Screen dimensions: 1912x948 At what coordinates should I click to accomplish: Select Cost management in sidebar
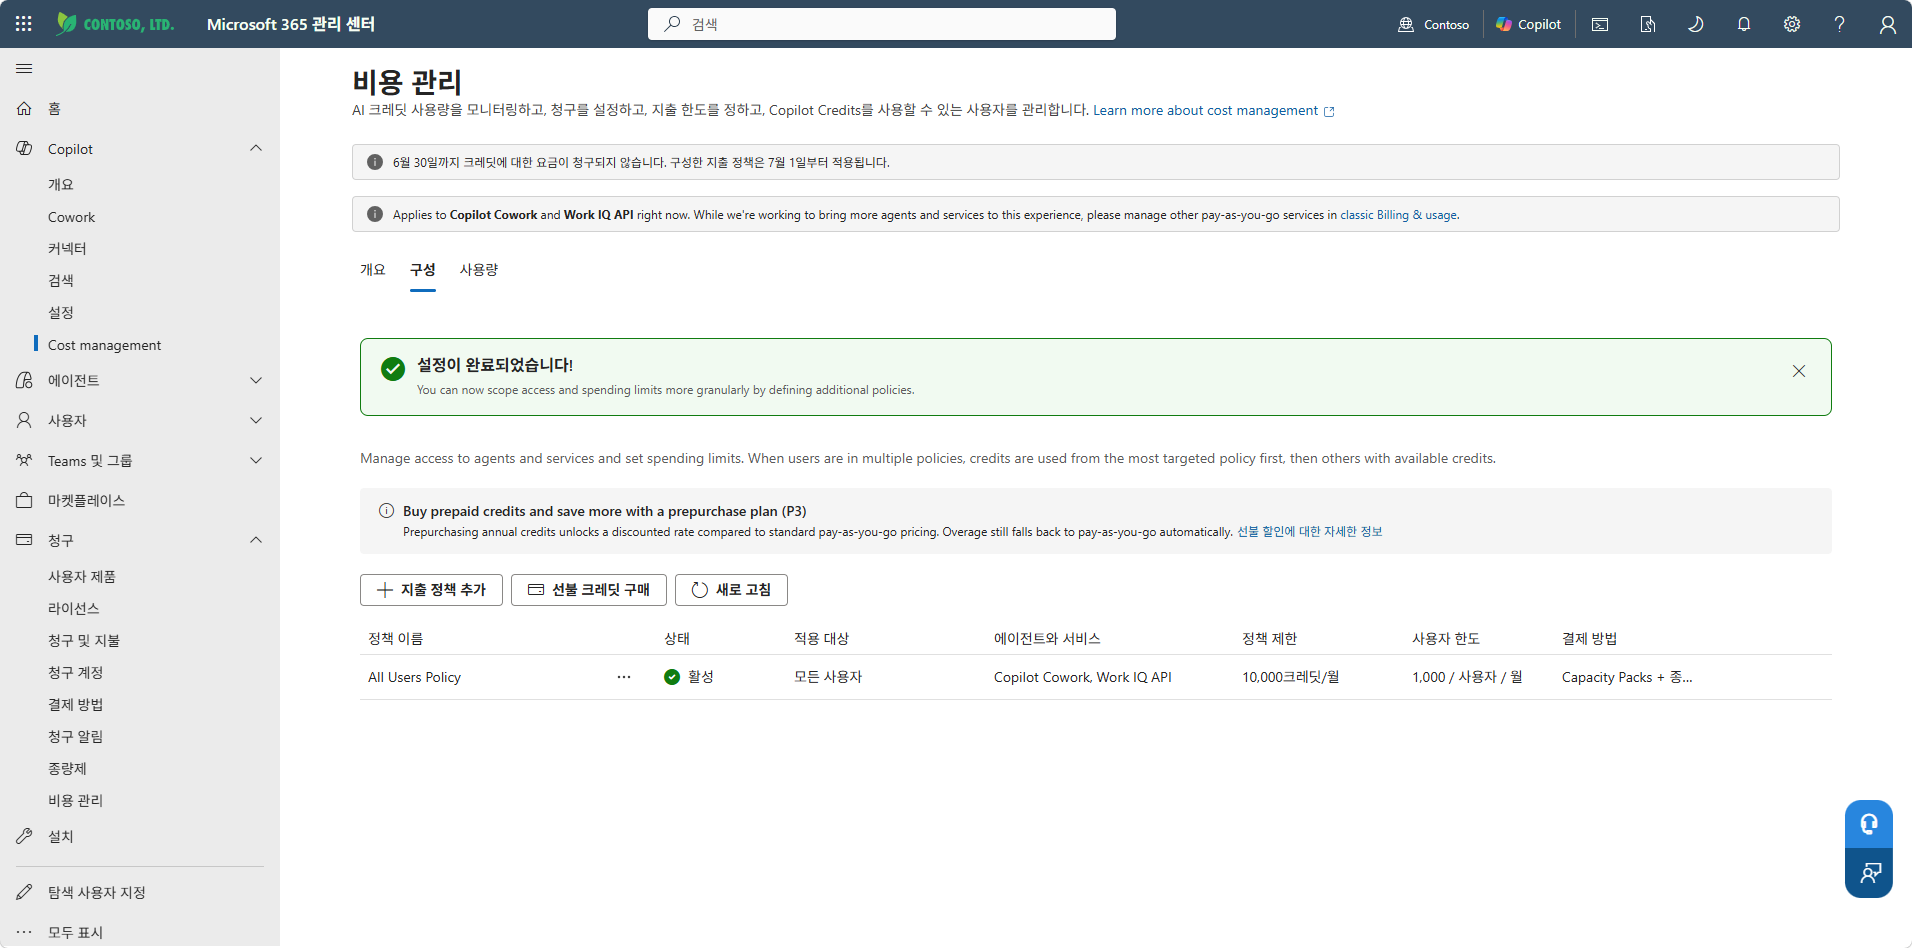(104, 345)
